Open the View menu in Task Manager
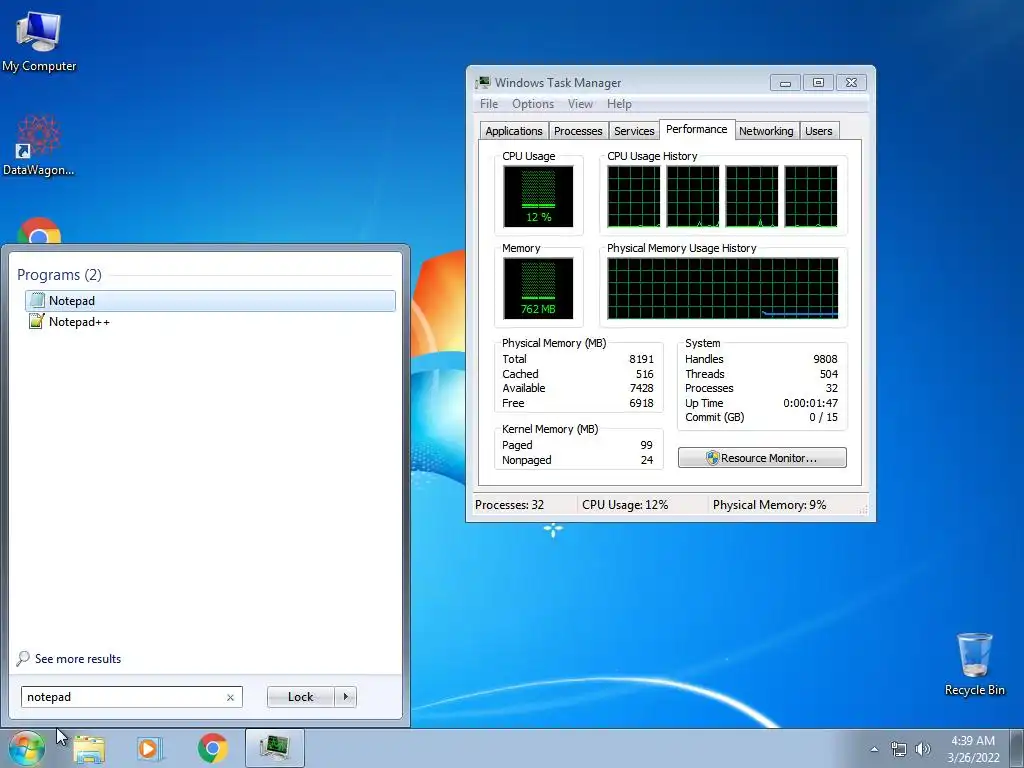 [x=580, y=104]
